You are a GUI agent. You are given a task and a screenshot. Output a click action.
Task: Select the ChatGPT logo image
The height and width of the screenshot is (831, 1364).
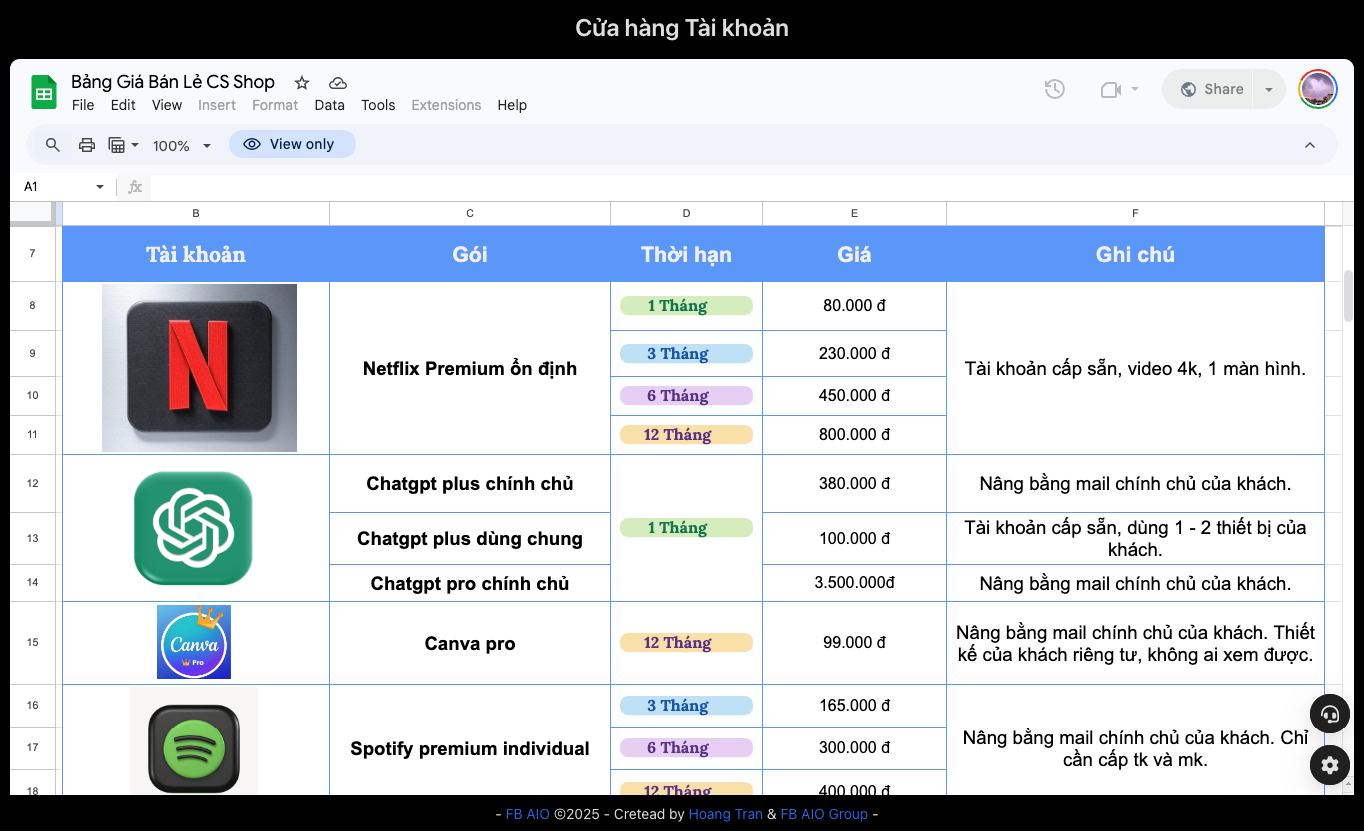coord(193,528)
